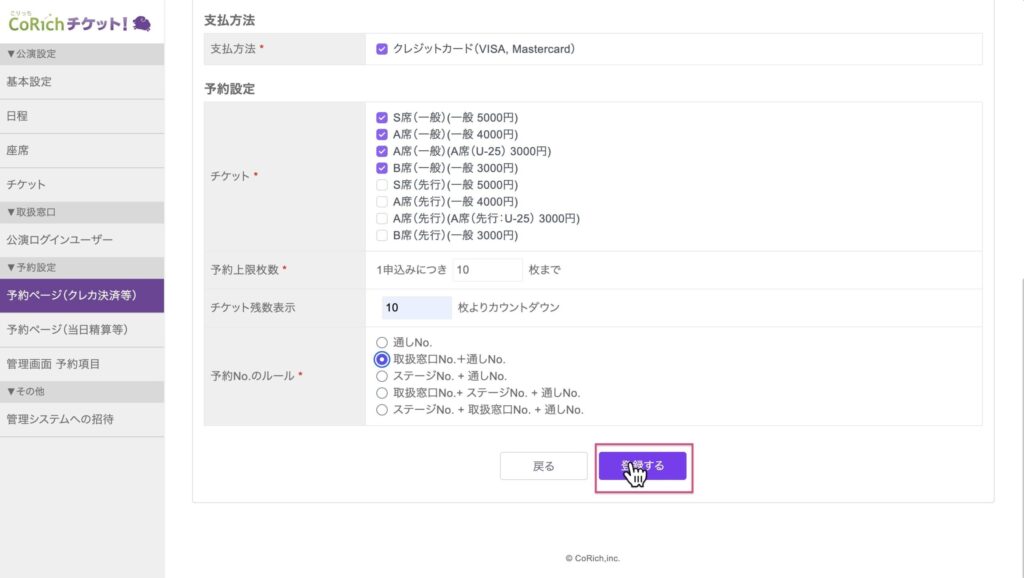The height and width of the screenshot is (578, 1024).
Task: Go to 座席 in the sidebar
Action: pos(17,150)
